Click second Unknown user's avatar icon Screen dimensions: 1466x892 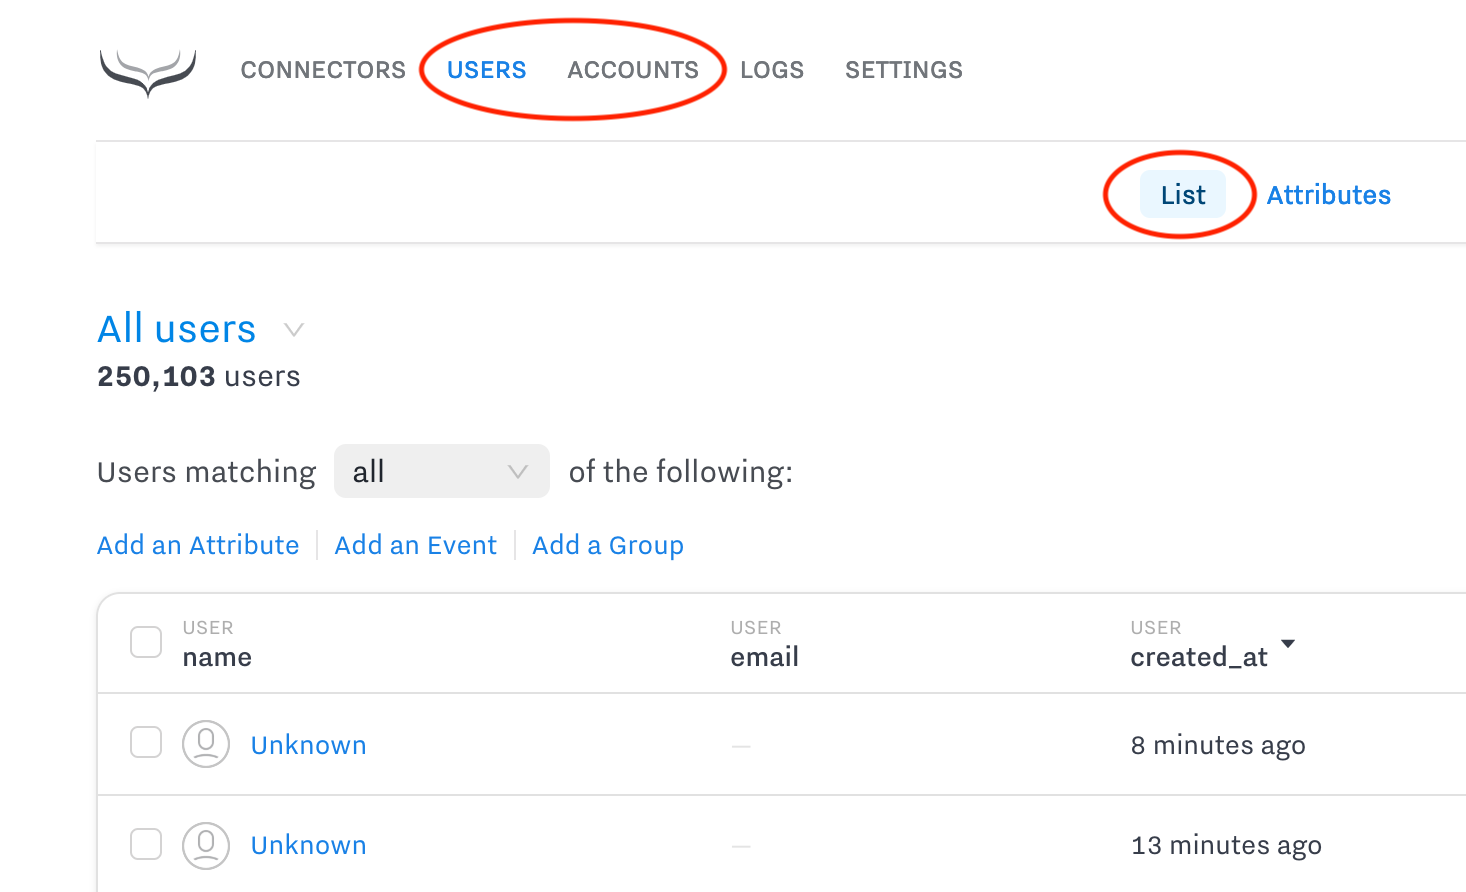click(206, 844)
